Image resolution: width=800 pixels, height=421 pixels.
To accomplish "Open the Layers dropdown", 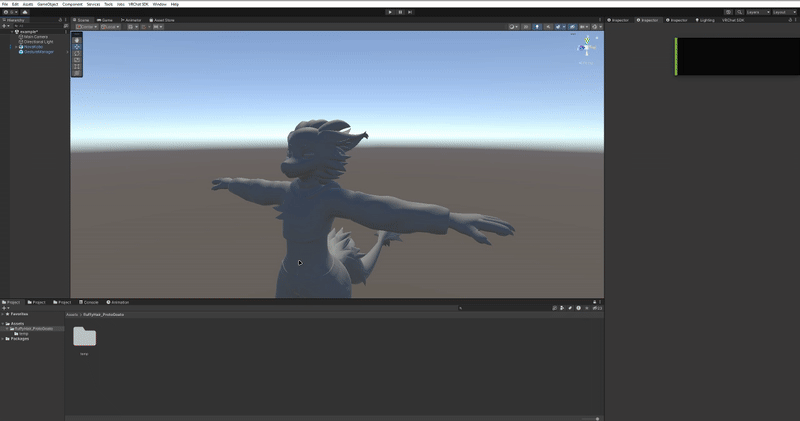I will click(x=757, y=12).
